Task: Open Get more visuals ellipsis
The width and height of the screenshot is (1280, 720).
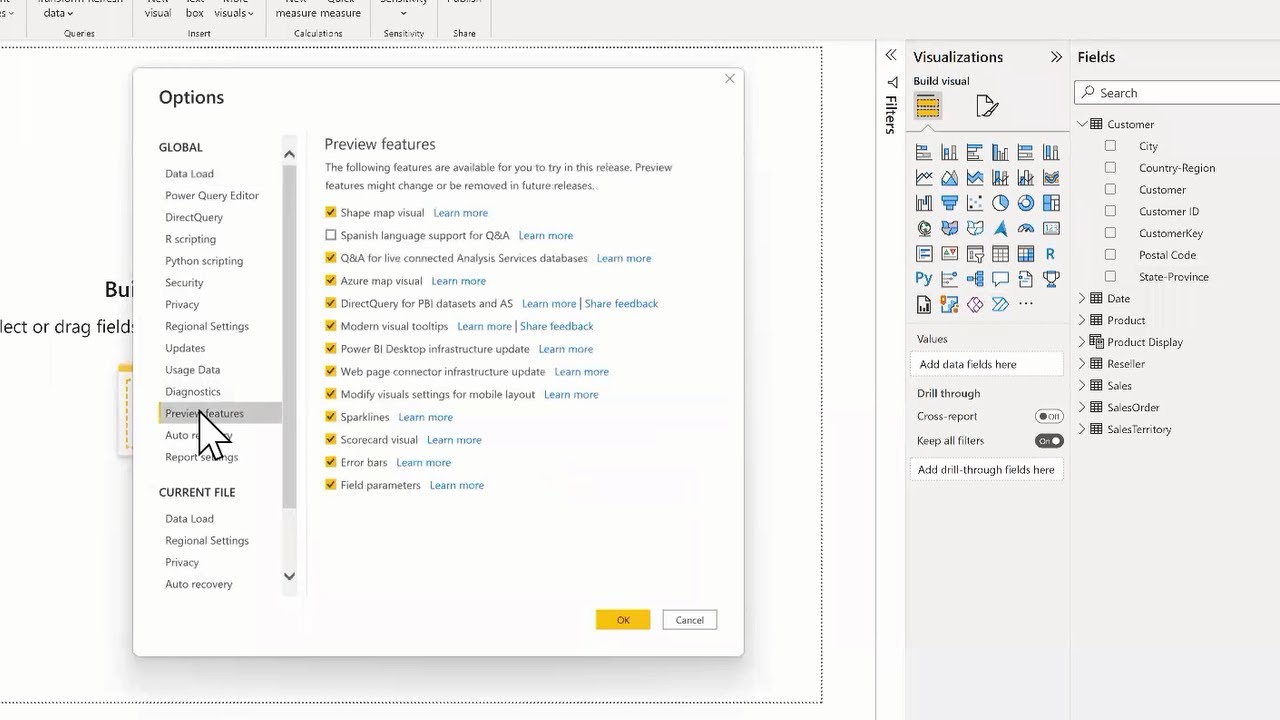Action: [1026, 304]
